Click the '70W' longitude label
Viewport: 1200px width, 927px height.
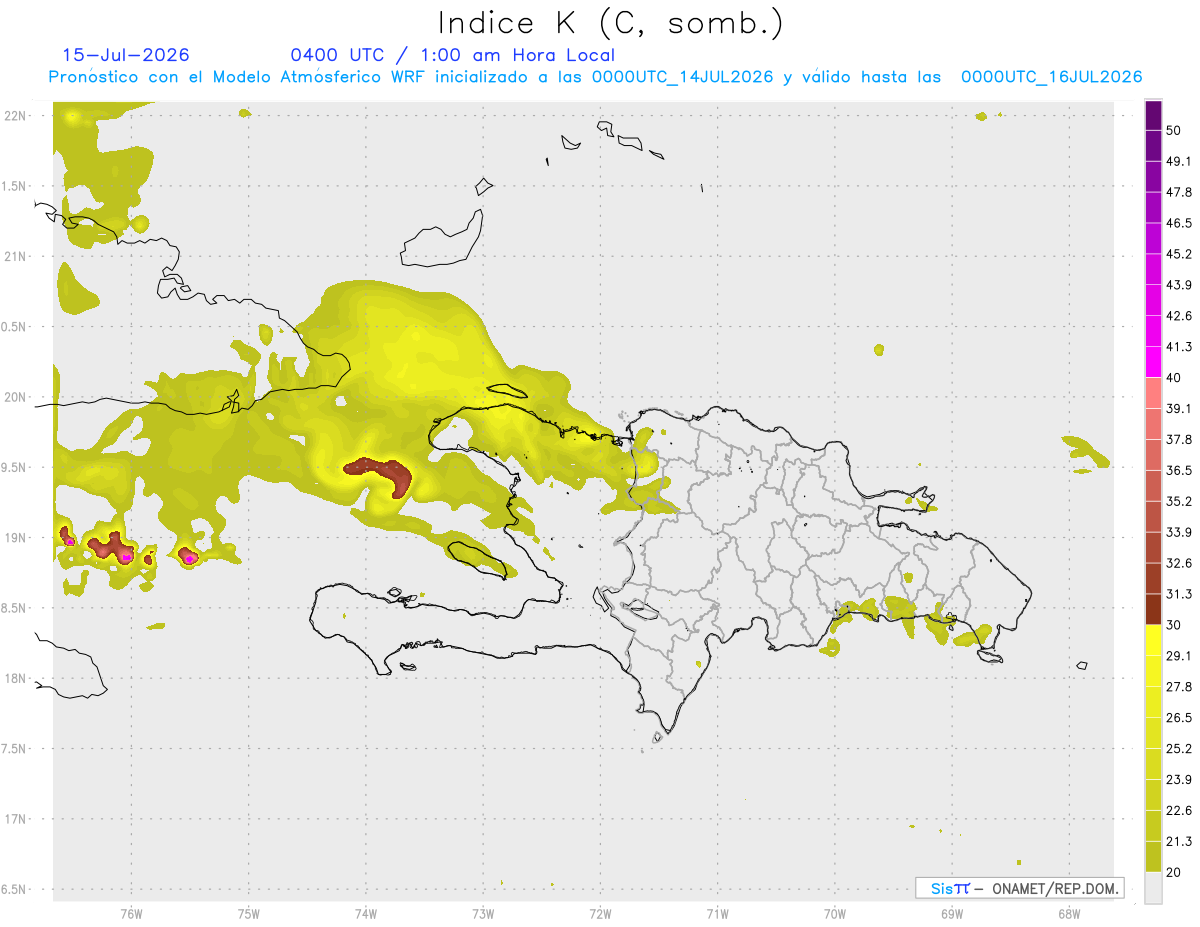click(x=835, y=913)
